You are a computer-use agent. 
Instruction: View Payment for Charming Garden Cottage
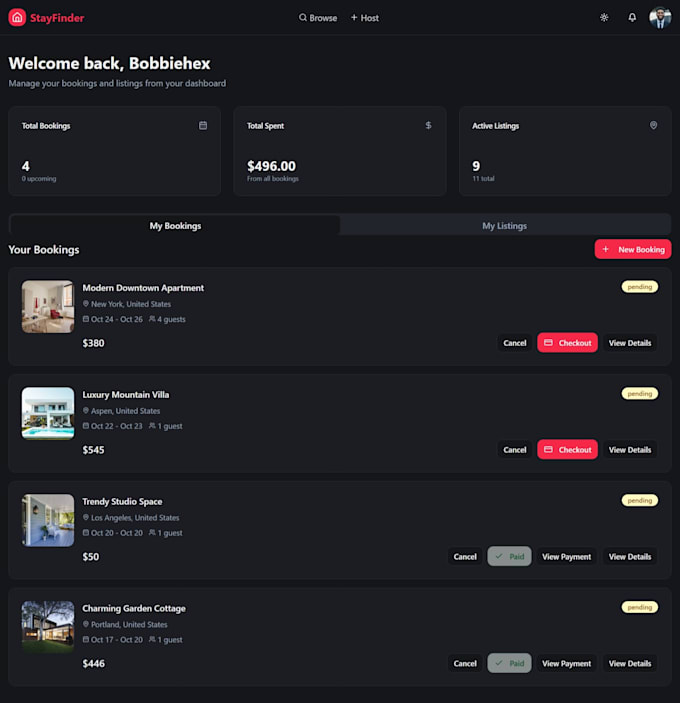tap(567, 663)
